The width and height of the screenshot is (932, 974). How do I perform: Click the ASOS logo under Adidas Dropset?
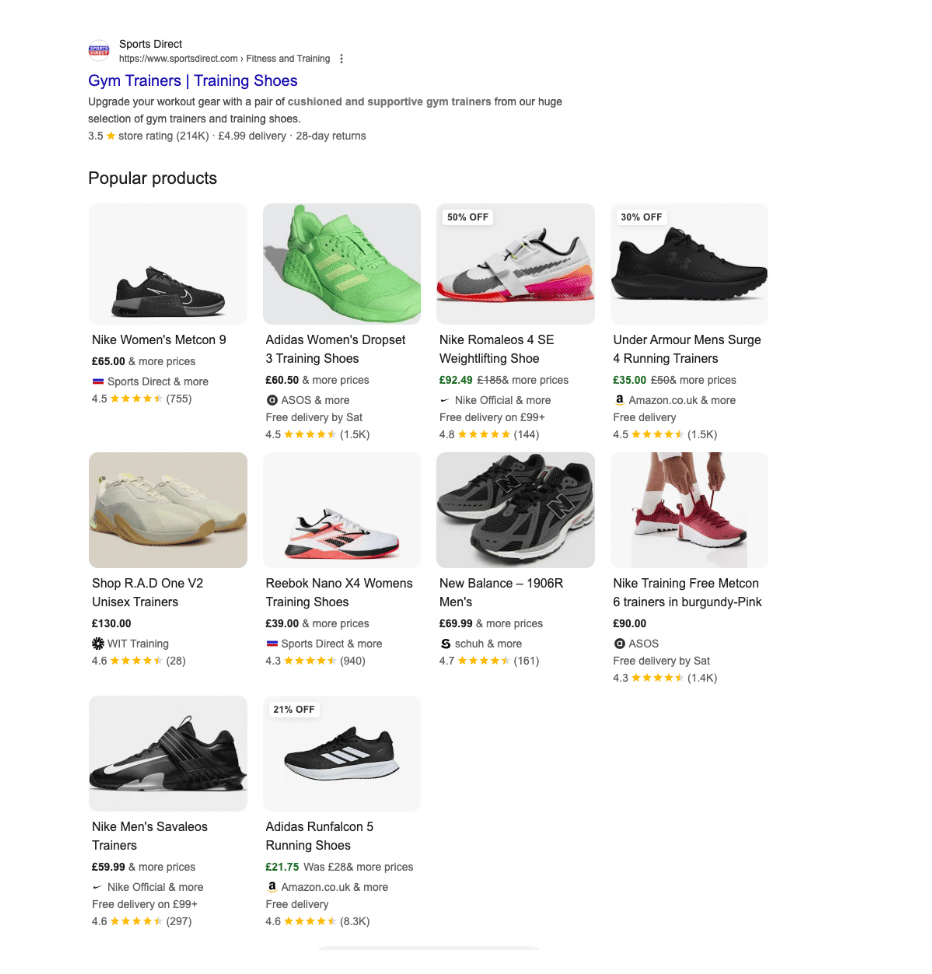tap(271, 400)
